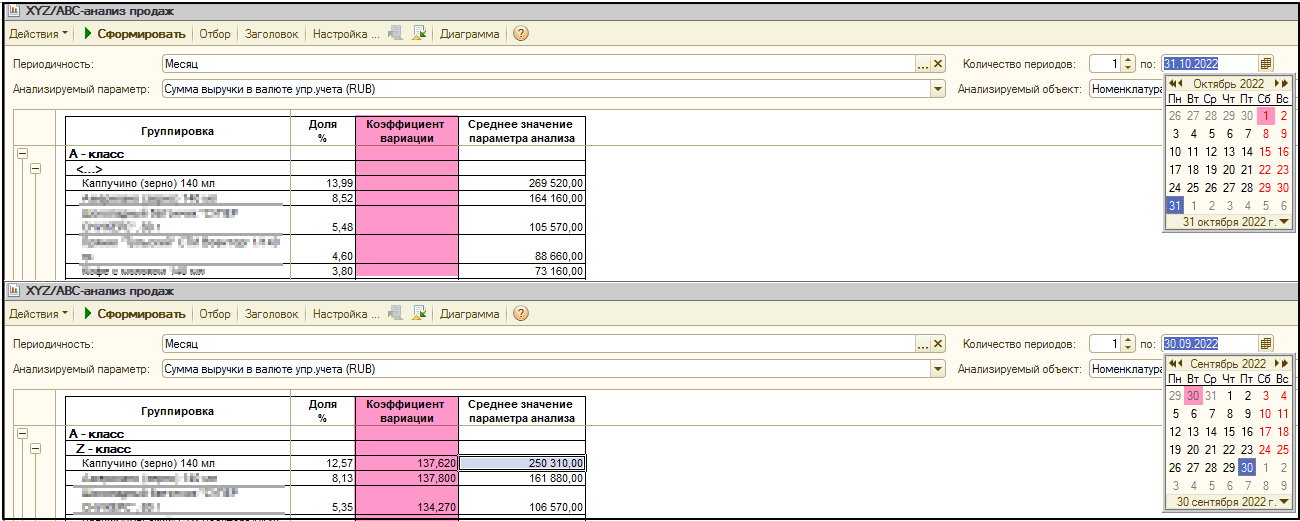Screen dimensions: 1300x521
Task: Click the help icon in the September report toolbar
Action: tap(521, 314)
